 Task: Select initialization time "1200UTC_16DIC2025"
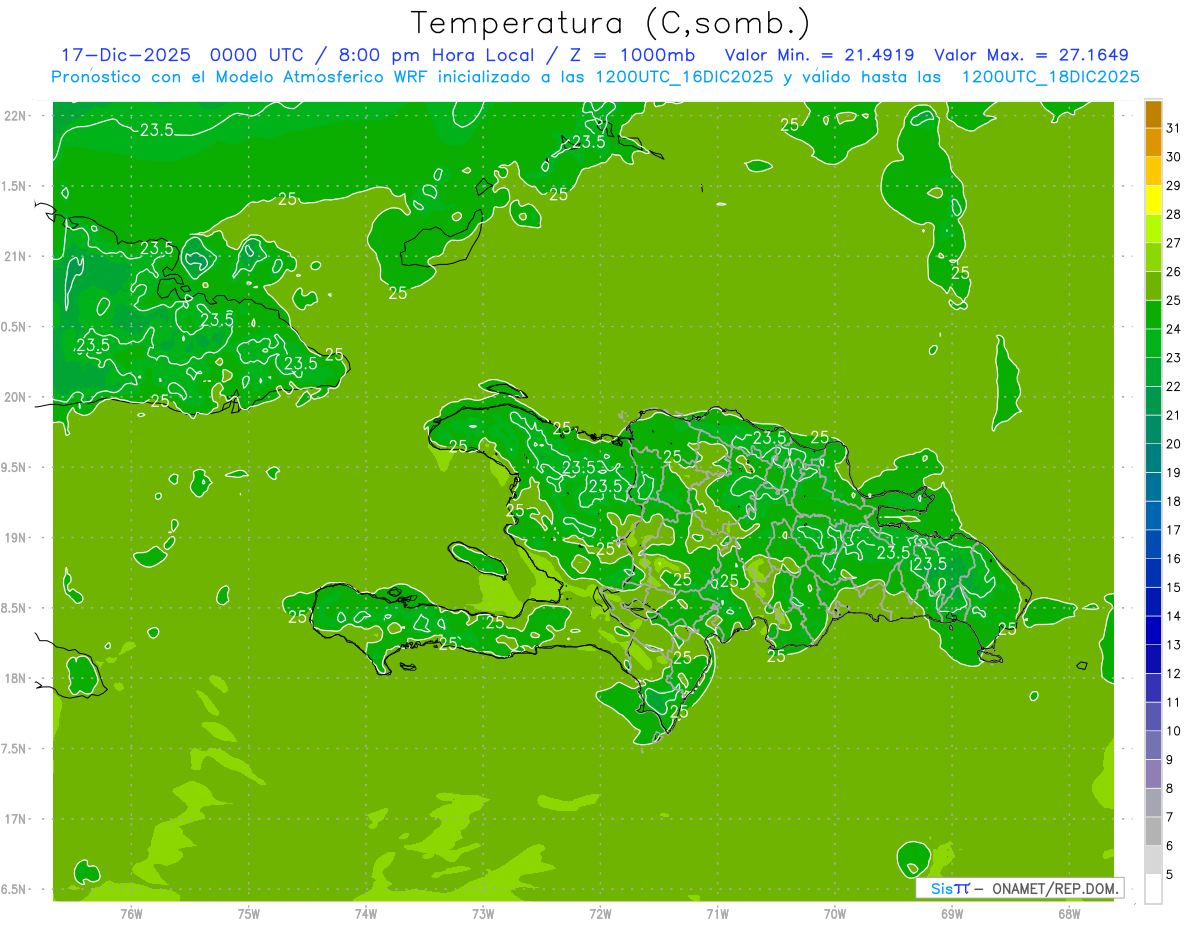click(684, 77)
